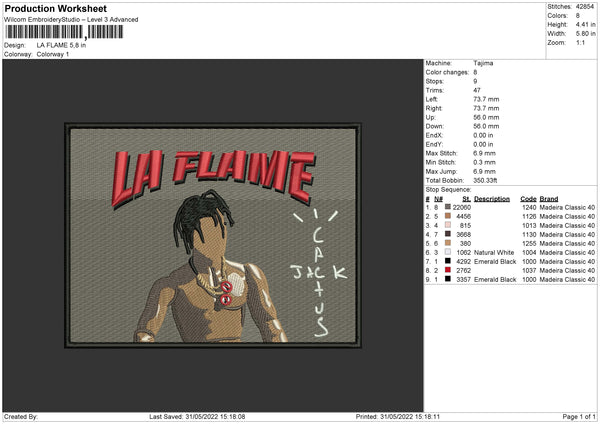The image size is (600, 424).
Task: Click 'Madeira Classic 40' in the 1240 row
Action: click(567, 207)
